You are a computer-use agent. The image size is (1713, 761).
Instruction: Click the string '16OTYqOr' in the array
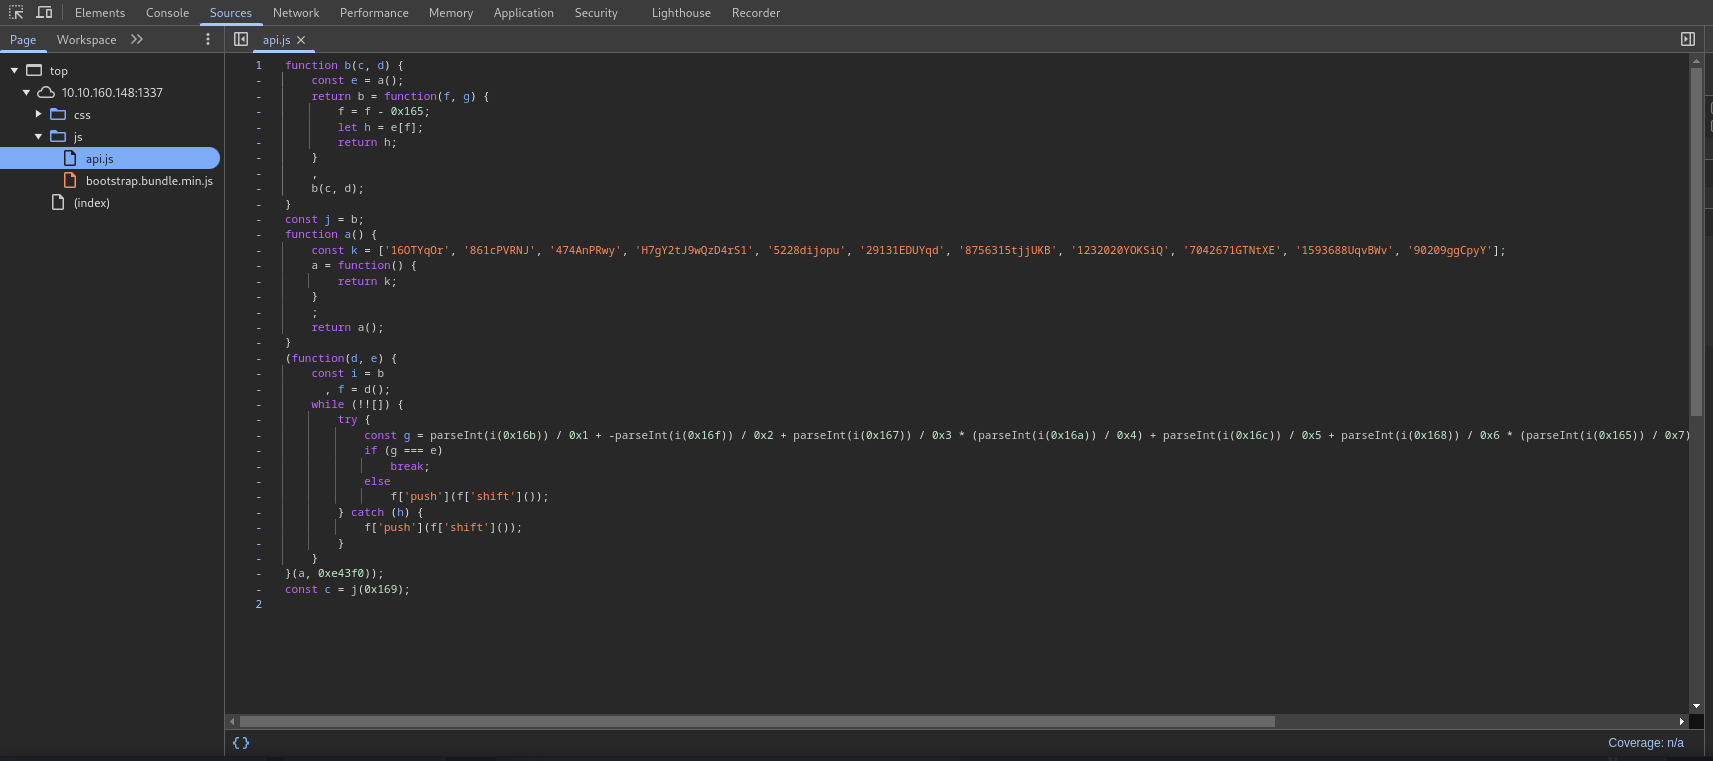click(417, 250)
